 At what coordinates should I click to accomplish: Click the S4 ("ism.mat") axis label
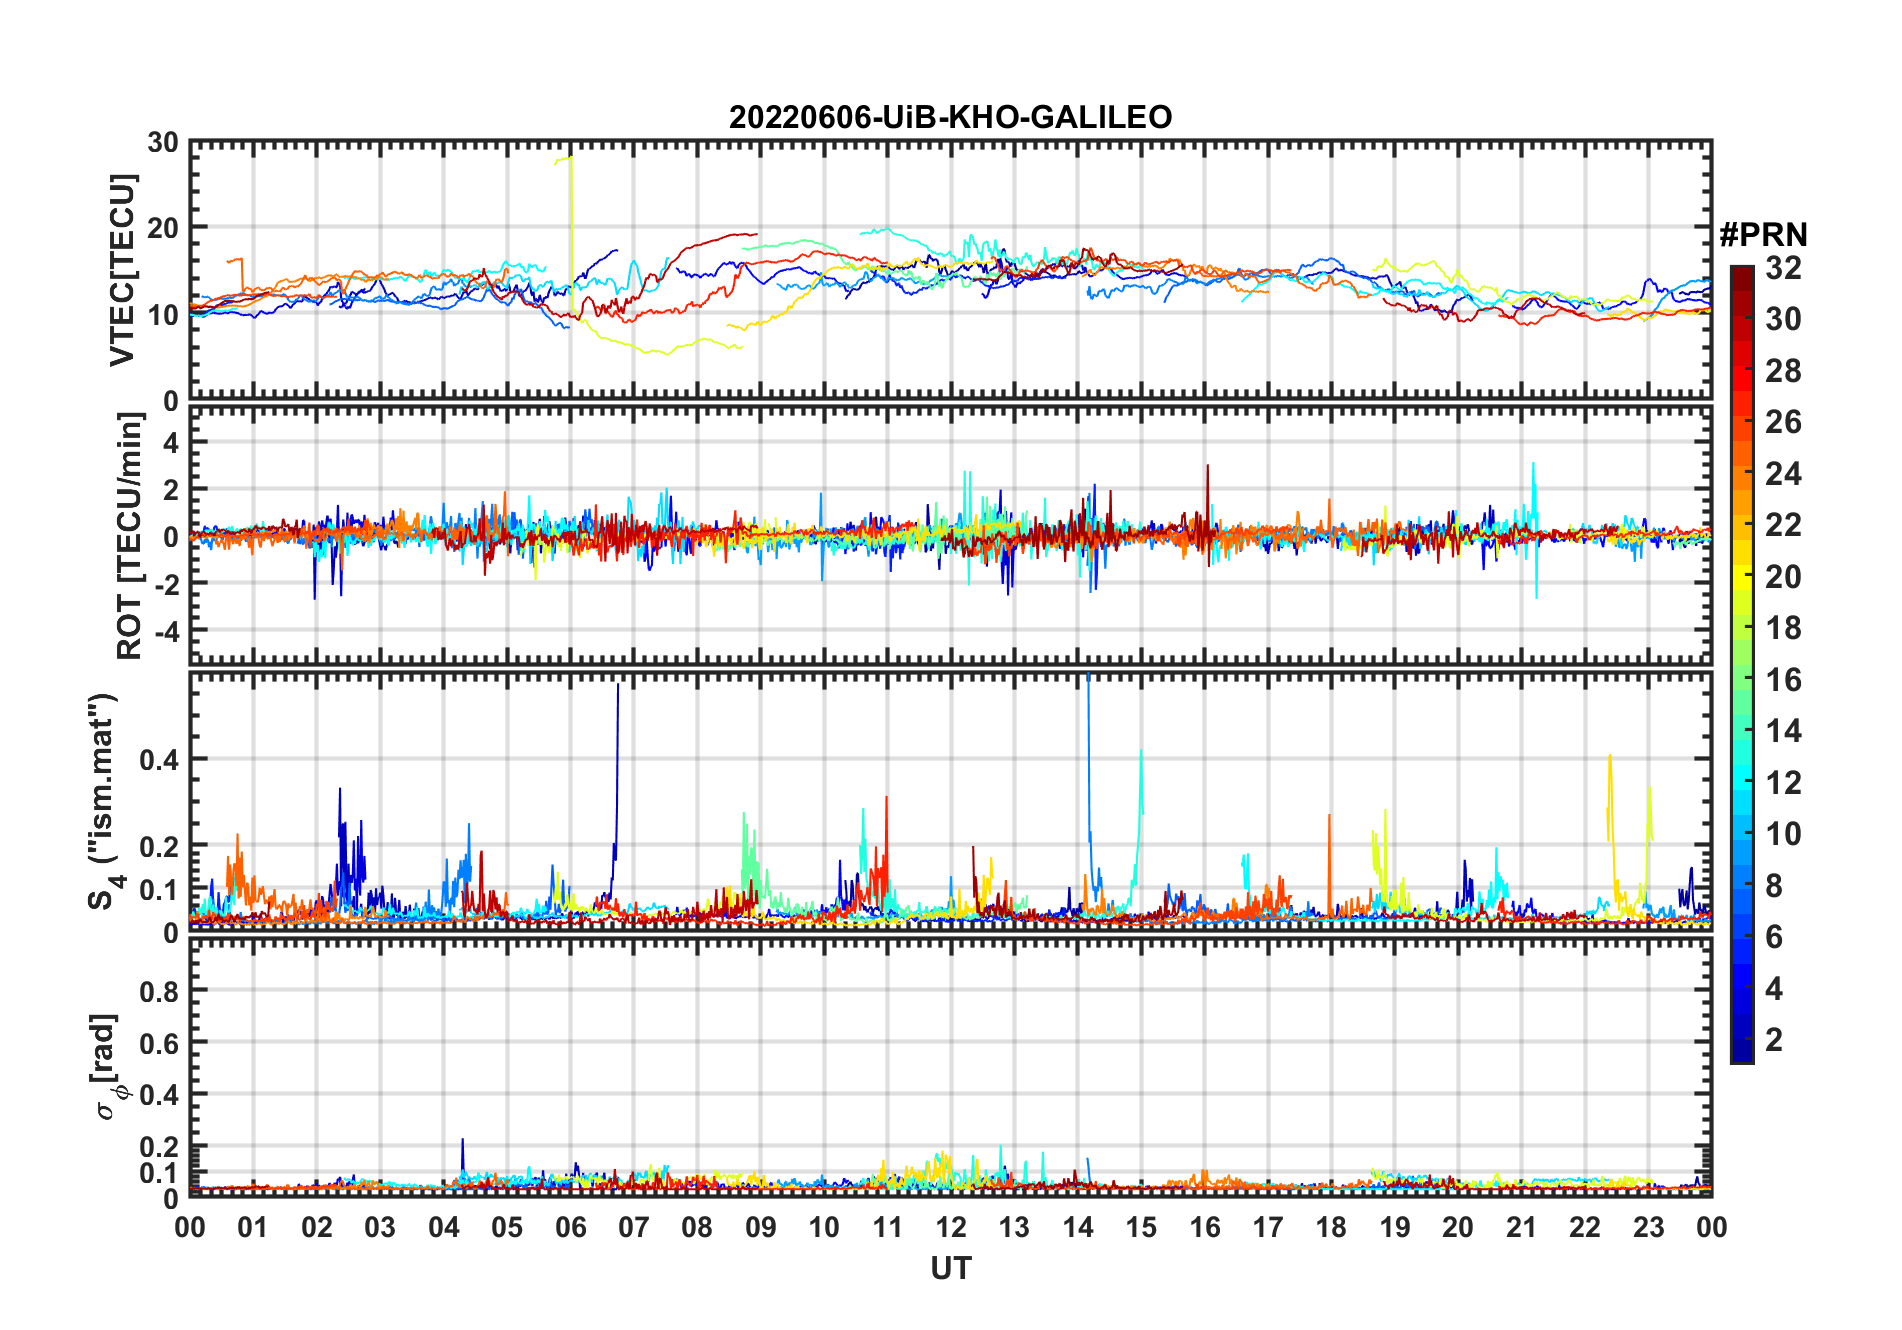pos(104,801)
